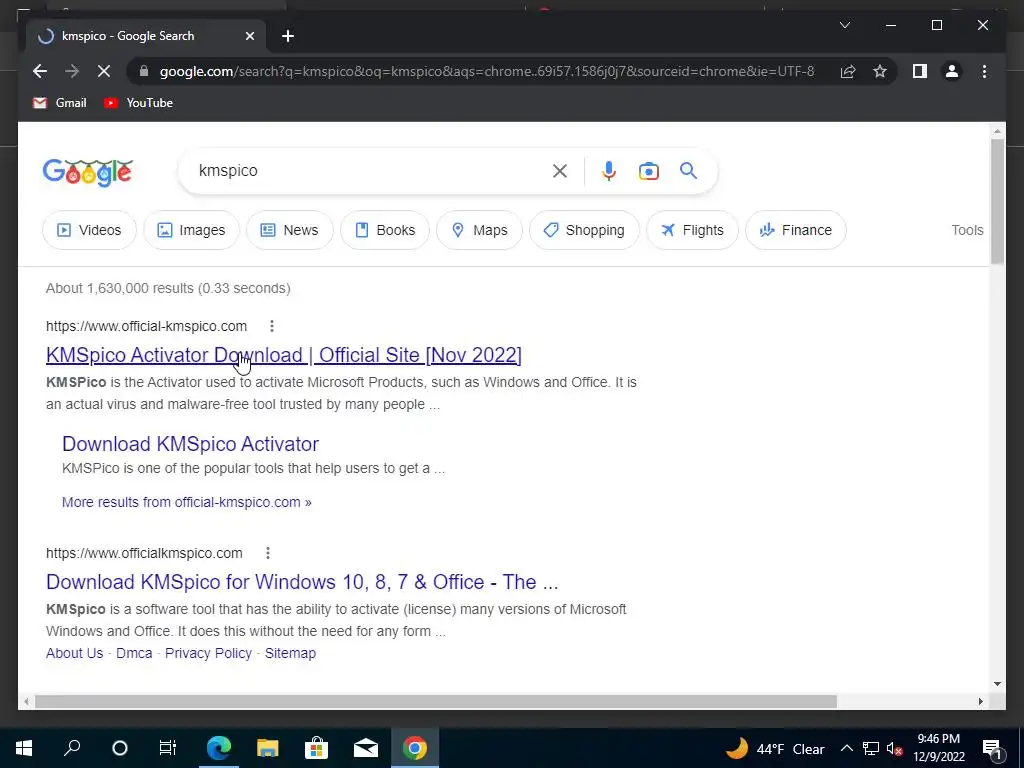Click the horizontal scrollbar thumb
The height and width of the screenshot is (768, 1024).
pyautogui.click(x=436, y=701)
